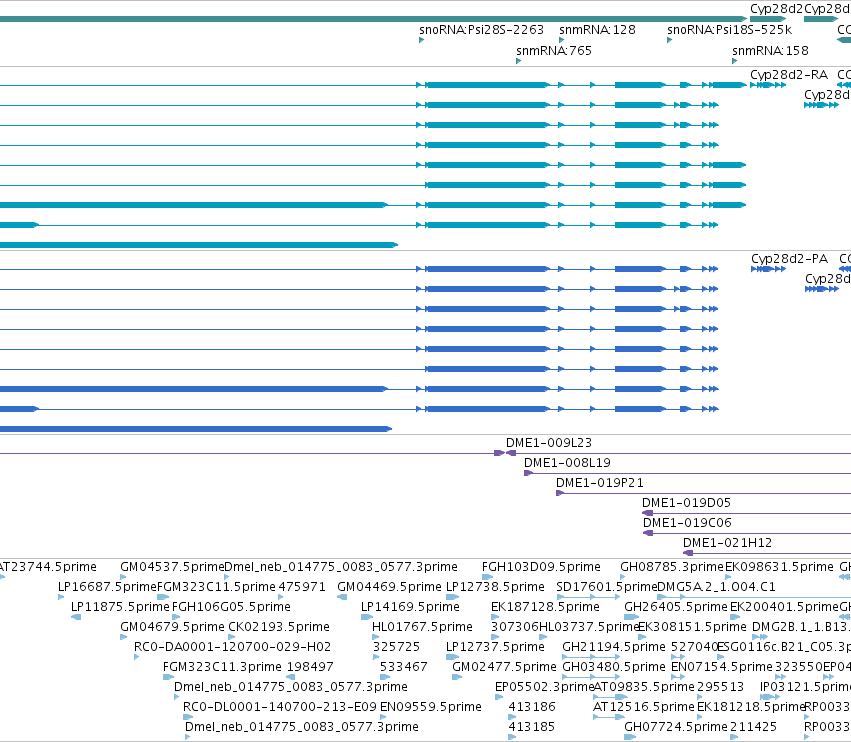
Task: Click EST label GM04537.5prime
Action: point(172,567)
